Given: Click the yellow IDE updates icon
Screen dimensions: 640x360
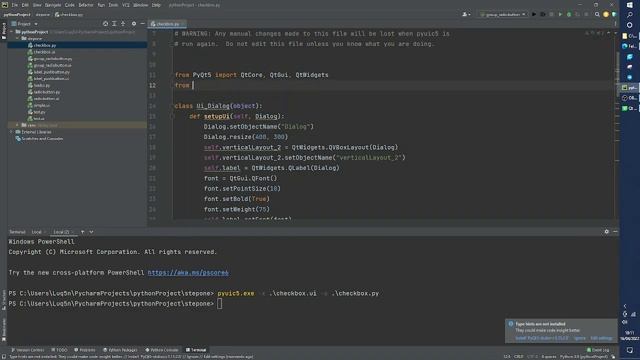Looking at the screenshot, I should [606, 15].
